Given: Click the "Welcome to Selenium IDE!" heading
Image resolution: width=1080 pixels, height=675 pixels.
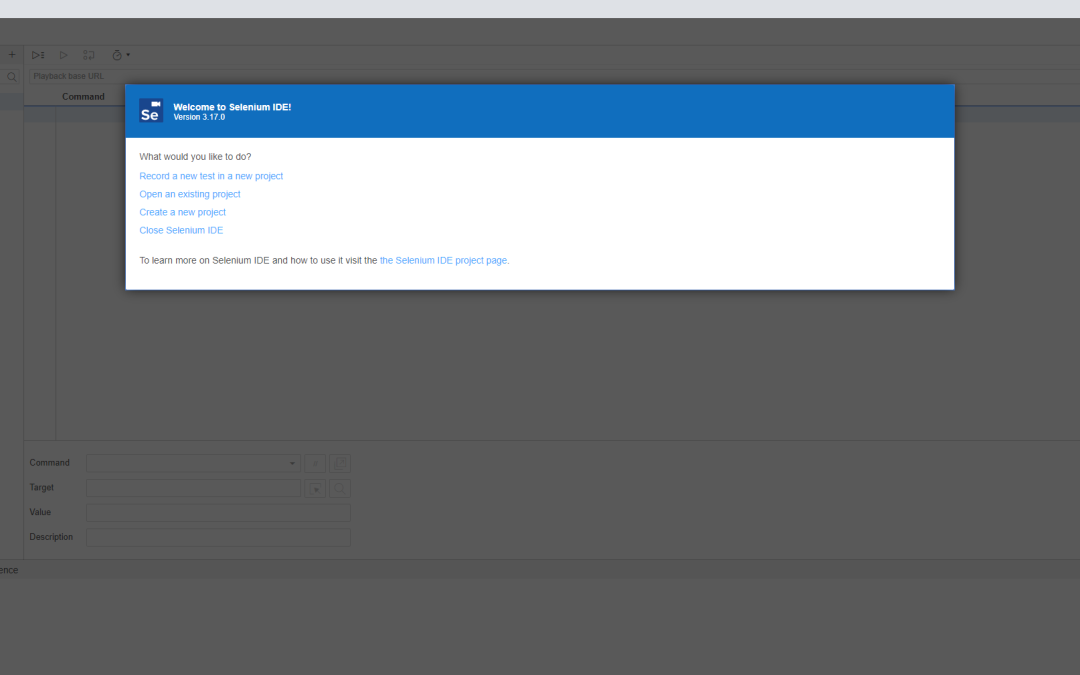Looking at the screenshot, I should point(232,107).
